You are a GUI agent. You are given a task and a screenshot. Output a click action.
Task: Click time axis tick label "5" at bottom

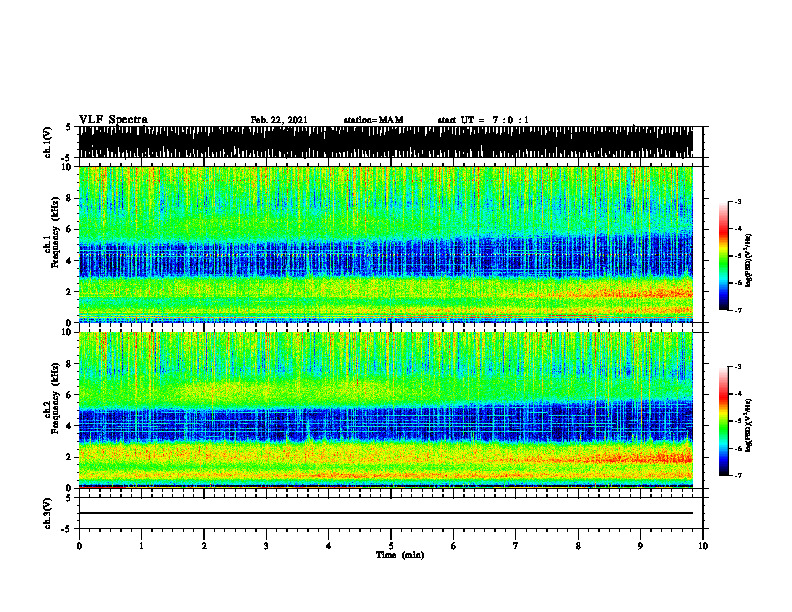click(391, 546)
